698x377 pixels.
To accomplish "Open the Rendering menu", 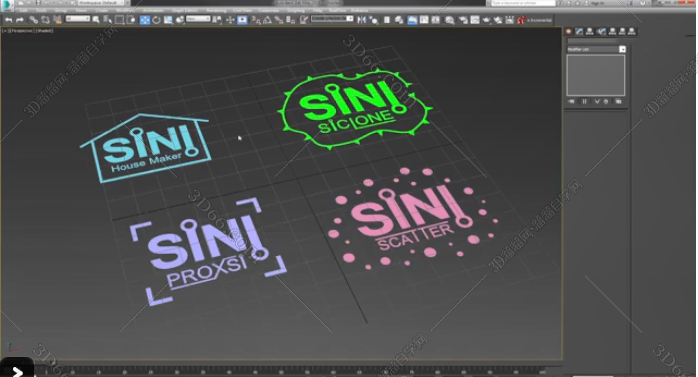I will click(x=216, y=10).
